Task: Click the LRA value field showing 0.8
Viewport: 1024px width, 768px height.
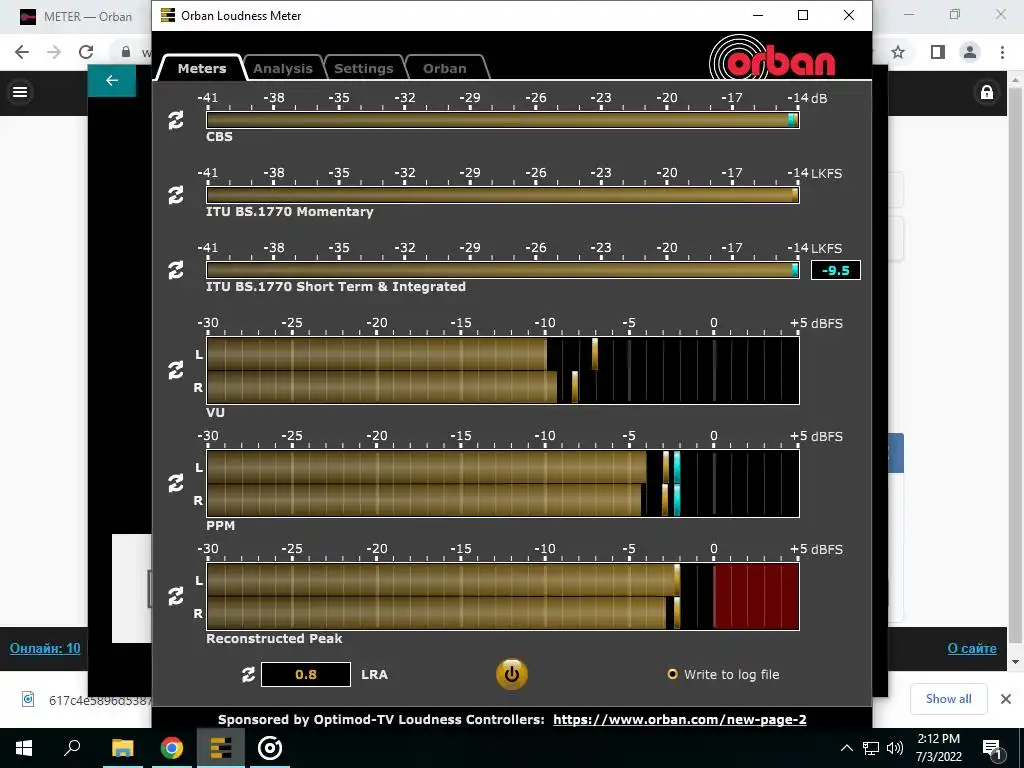Action: pyautogui.click(x=306, y=675)
